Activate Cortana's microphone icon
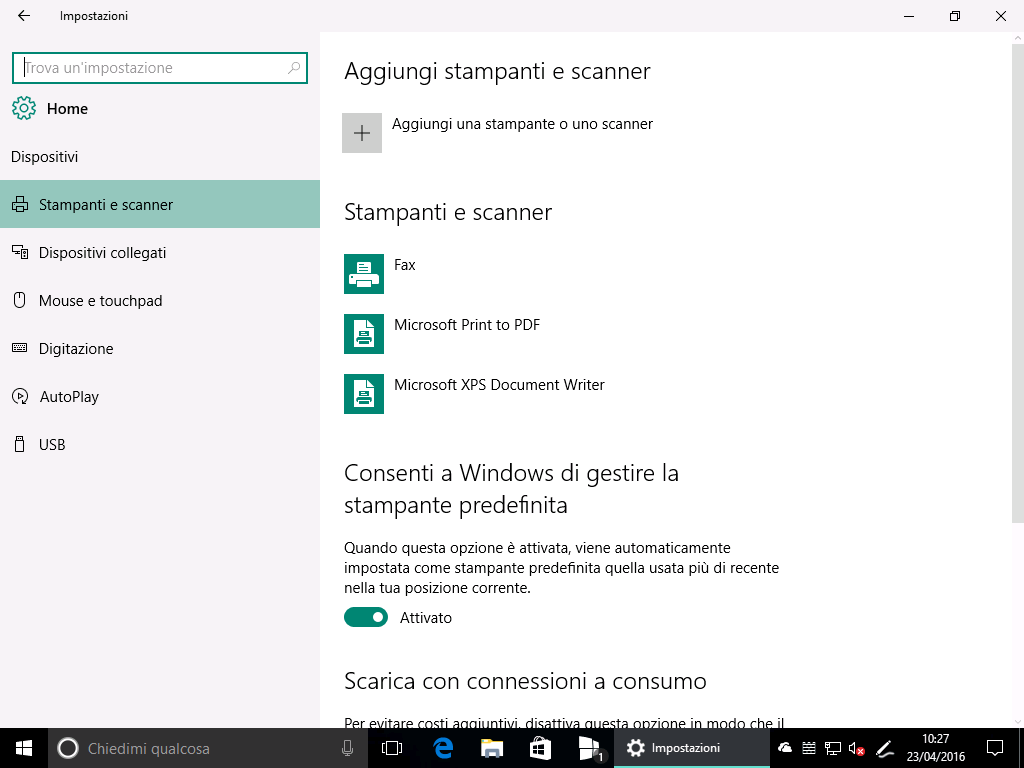This screenshot has width=1024, height=768. 347,748
